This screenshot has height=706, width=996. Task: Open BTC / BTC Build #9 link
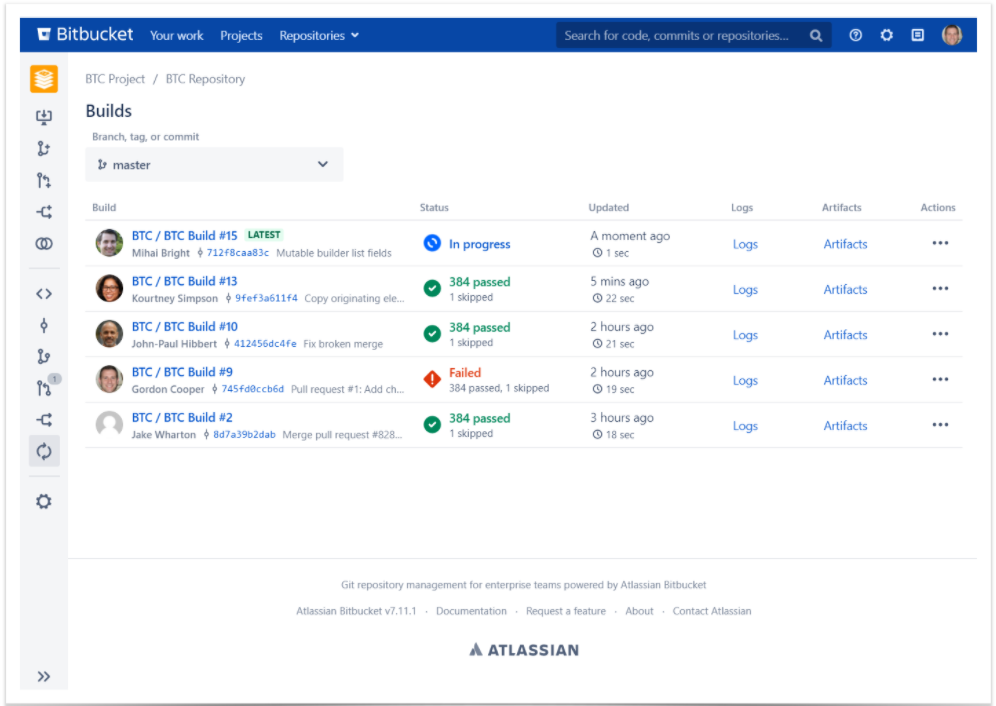point(182,372)
